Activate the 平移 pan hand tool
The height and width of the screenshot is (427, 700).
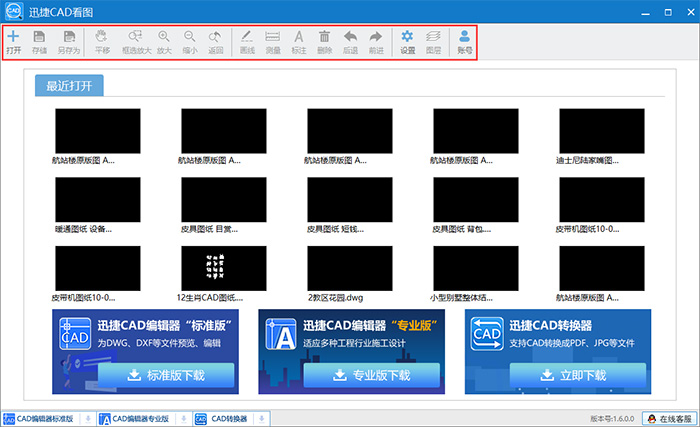click(x=102, y=36)
